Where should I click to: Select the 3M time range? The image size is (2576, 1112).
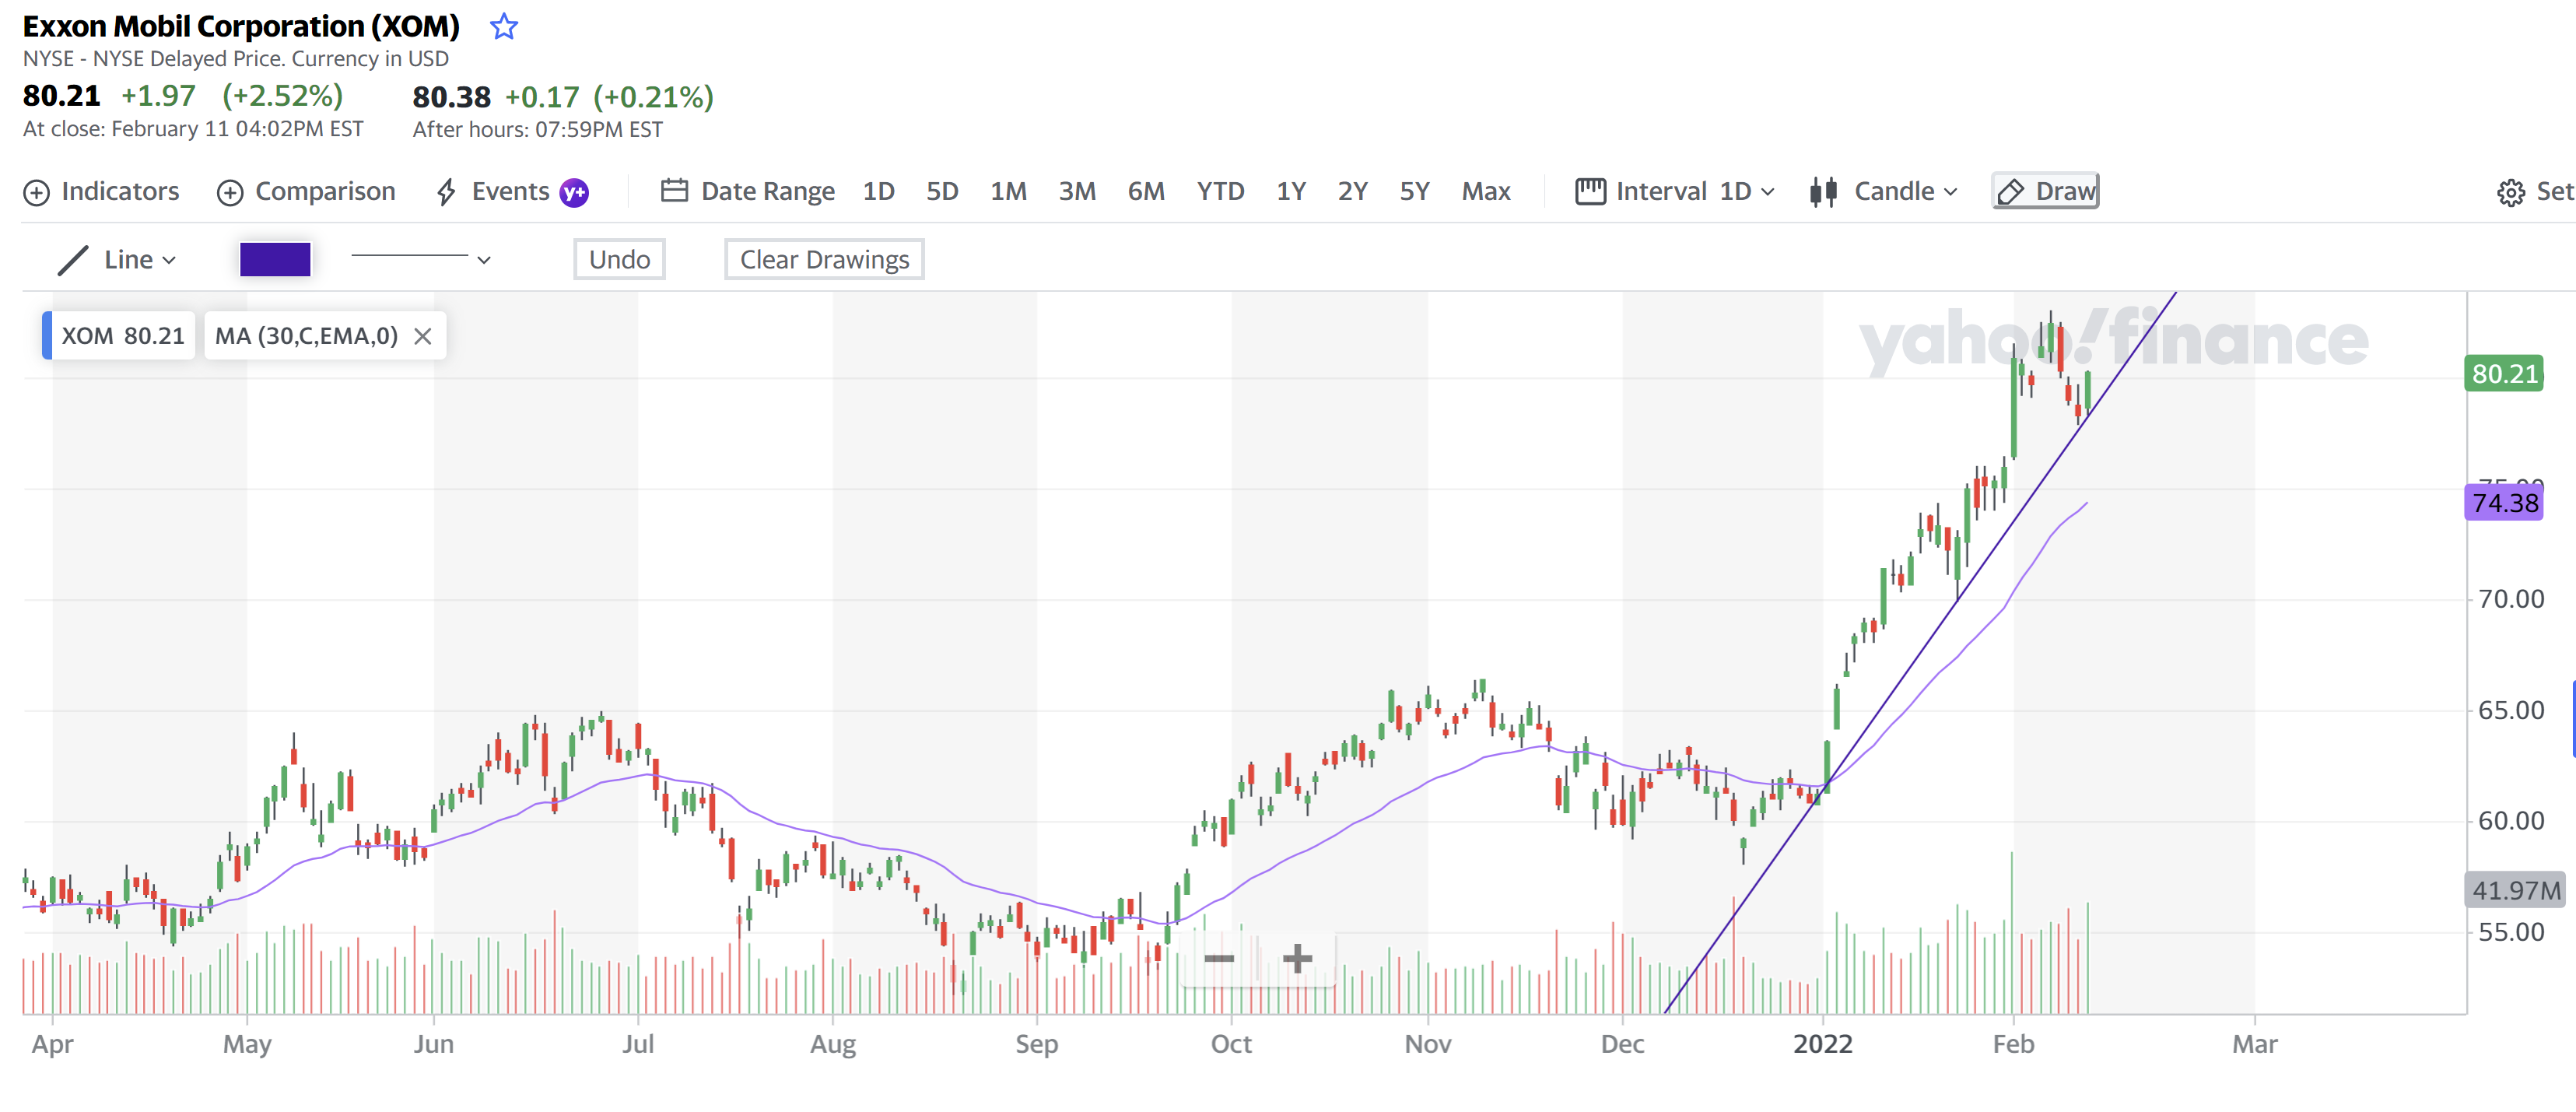pos(1077,191)
